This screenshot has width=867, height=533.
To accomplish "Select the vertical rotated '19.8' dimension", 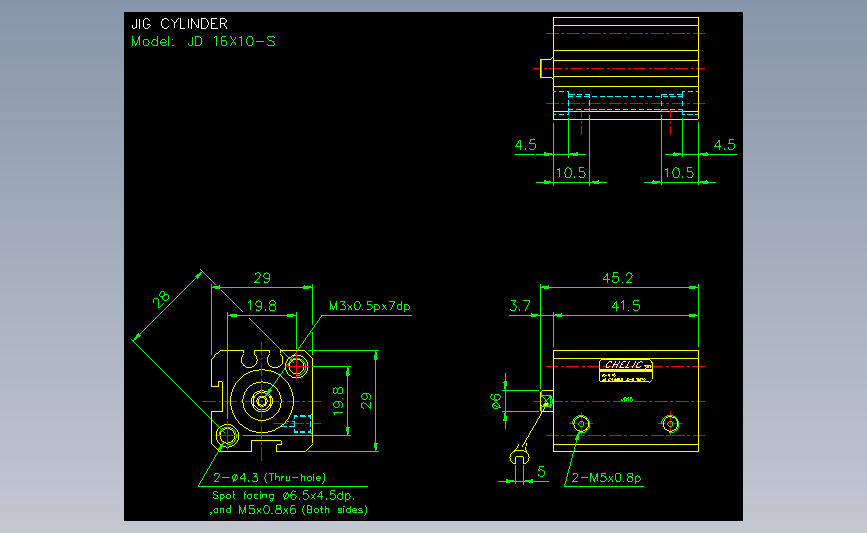I will 338,401.
